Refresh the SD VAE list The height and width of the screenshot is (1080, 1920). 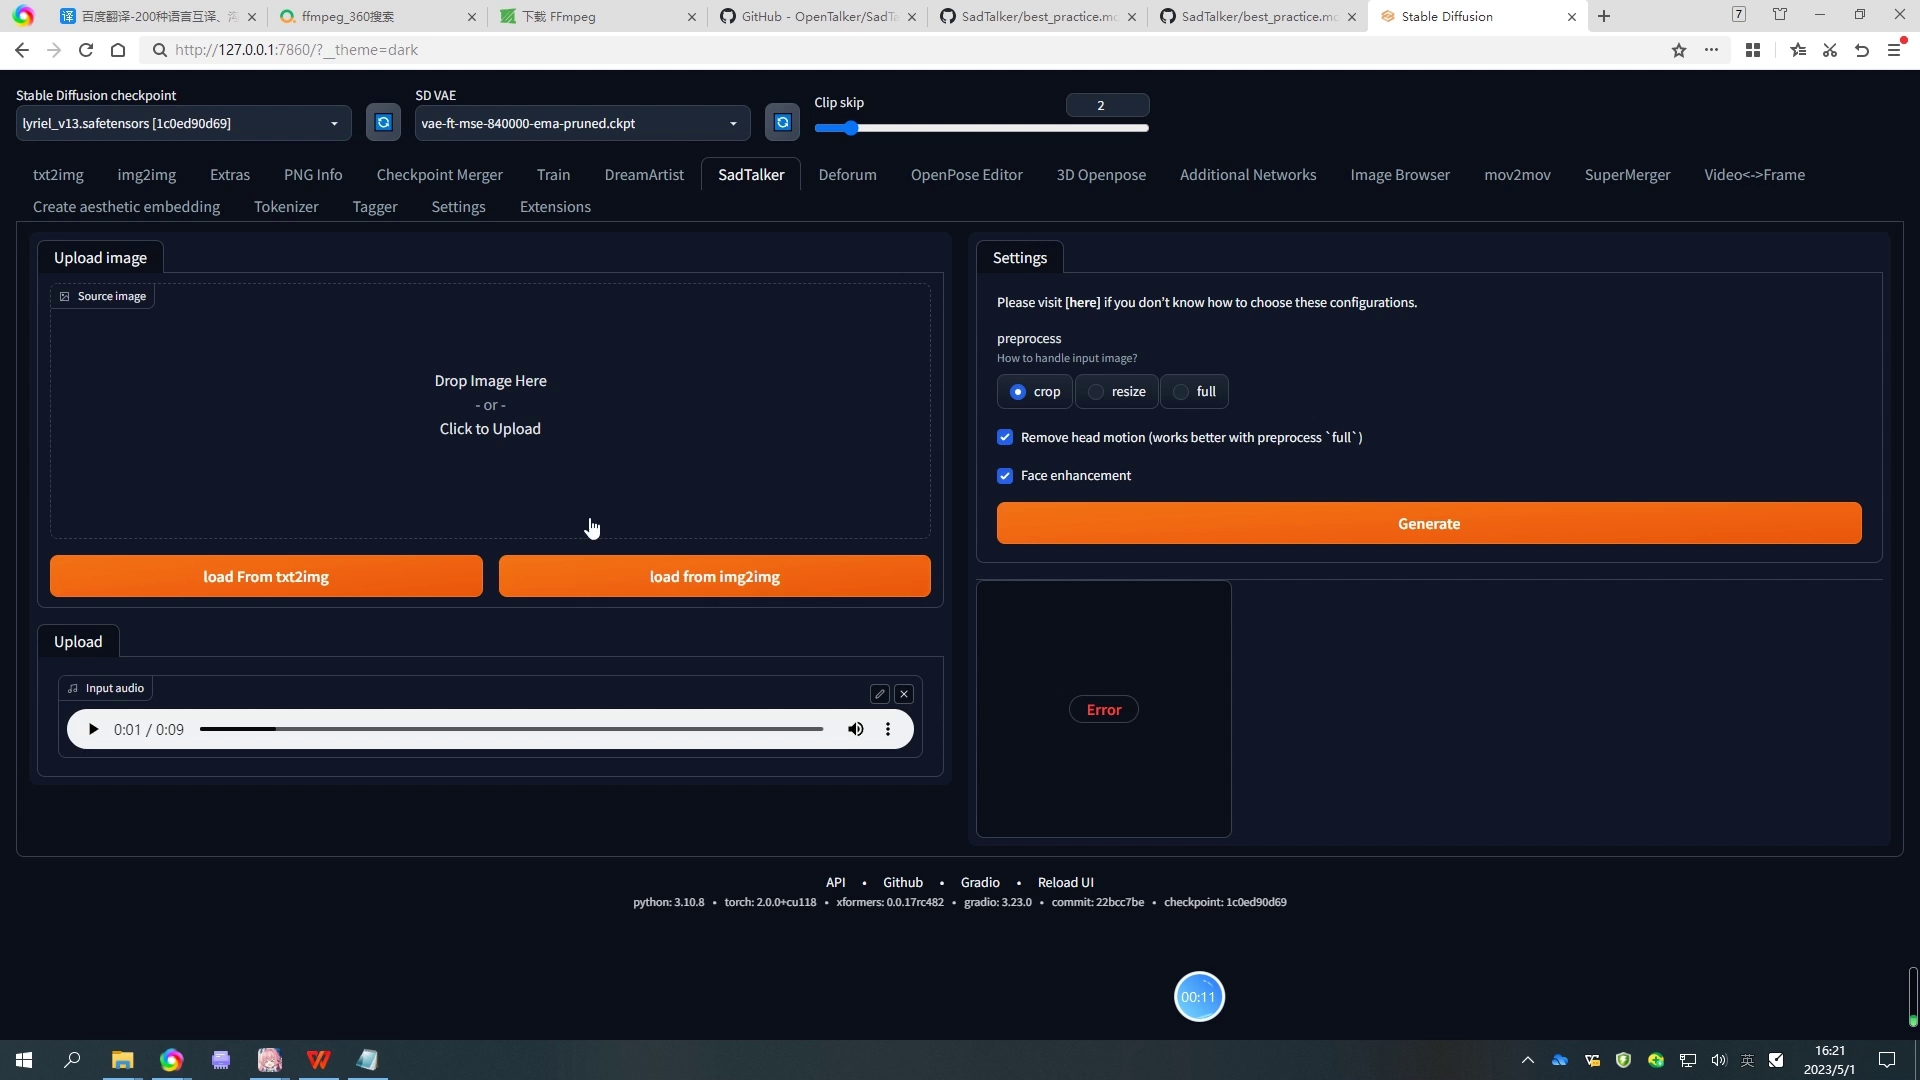coord(783,123)
